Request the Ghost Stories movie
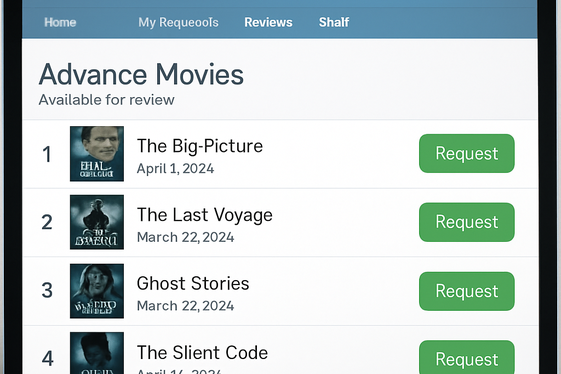This screenshot has width=561, height=374. tap(467, 291)
